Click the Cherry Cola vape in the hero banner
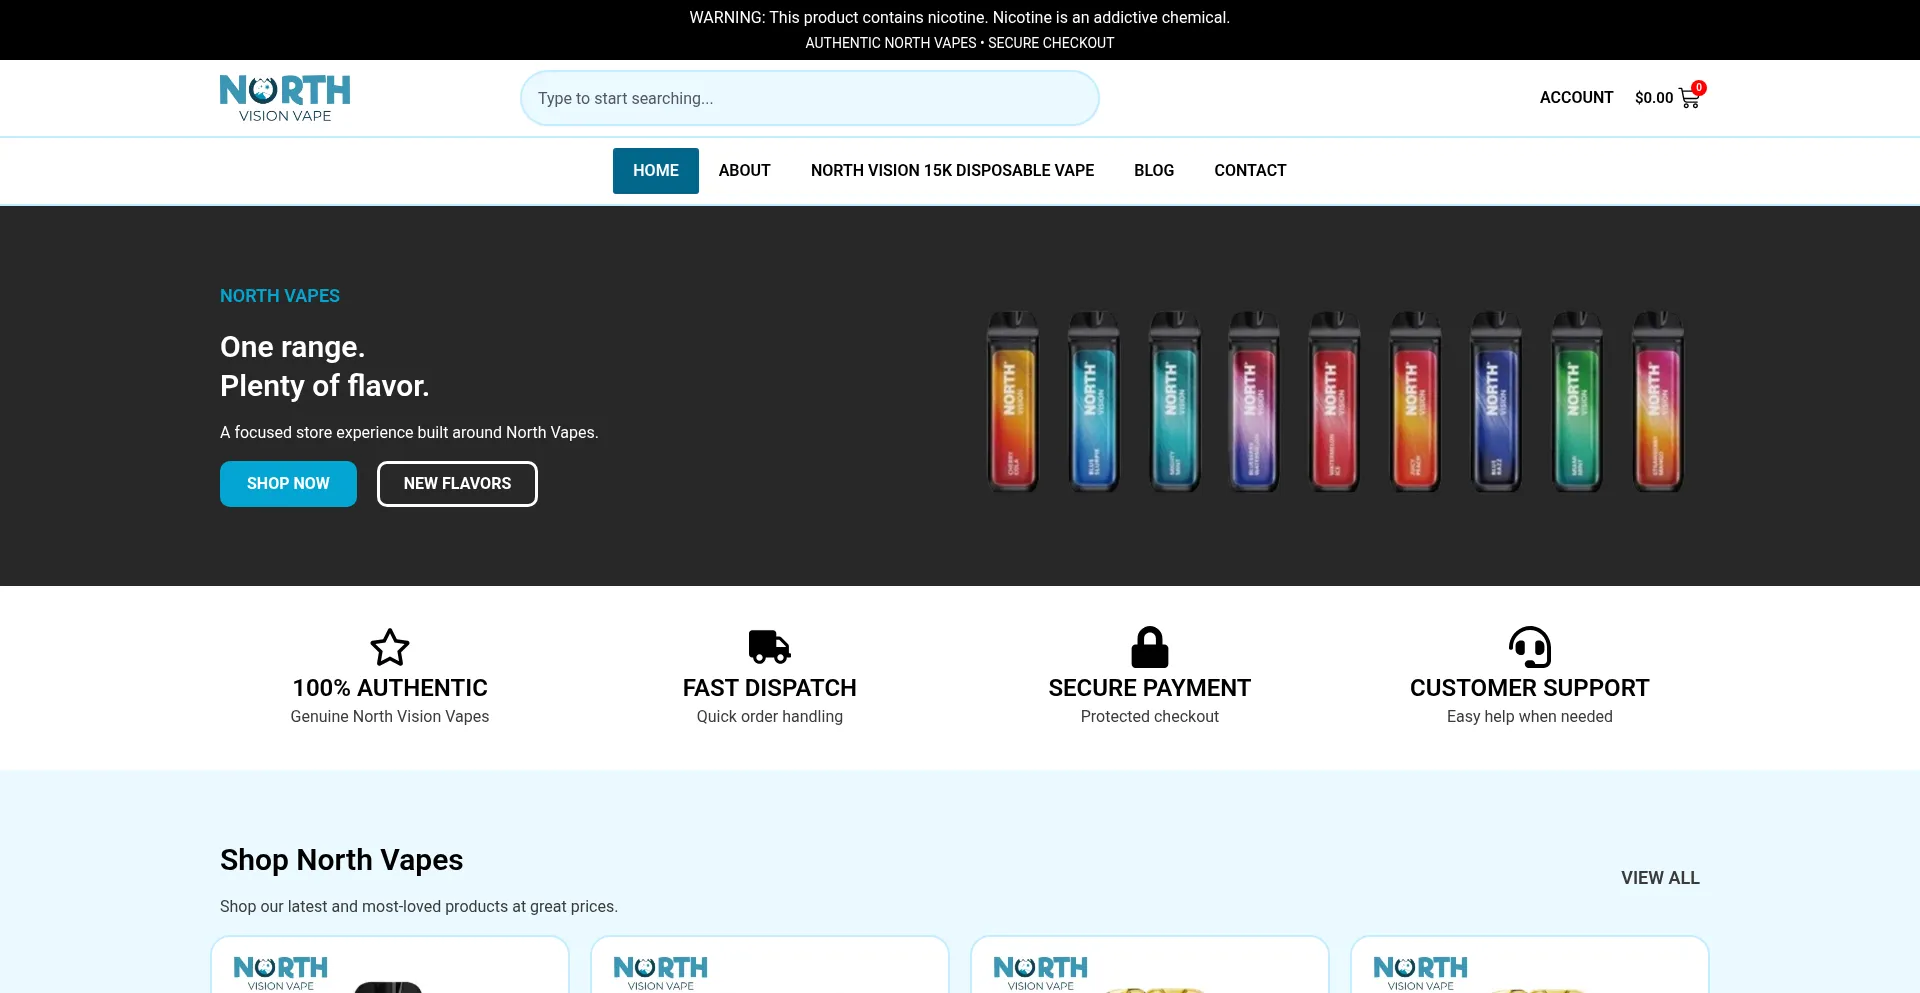Viewport: 1920px width, 993px height. pos(1013,401)
